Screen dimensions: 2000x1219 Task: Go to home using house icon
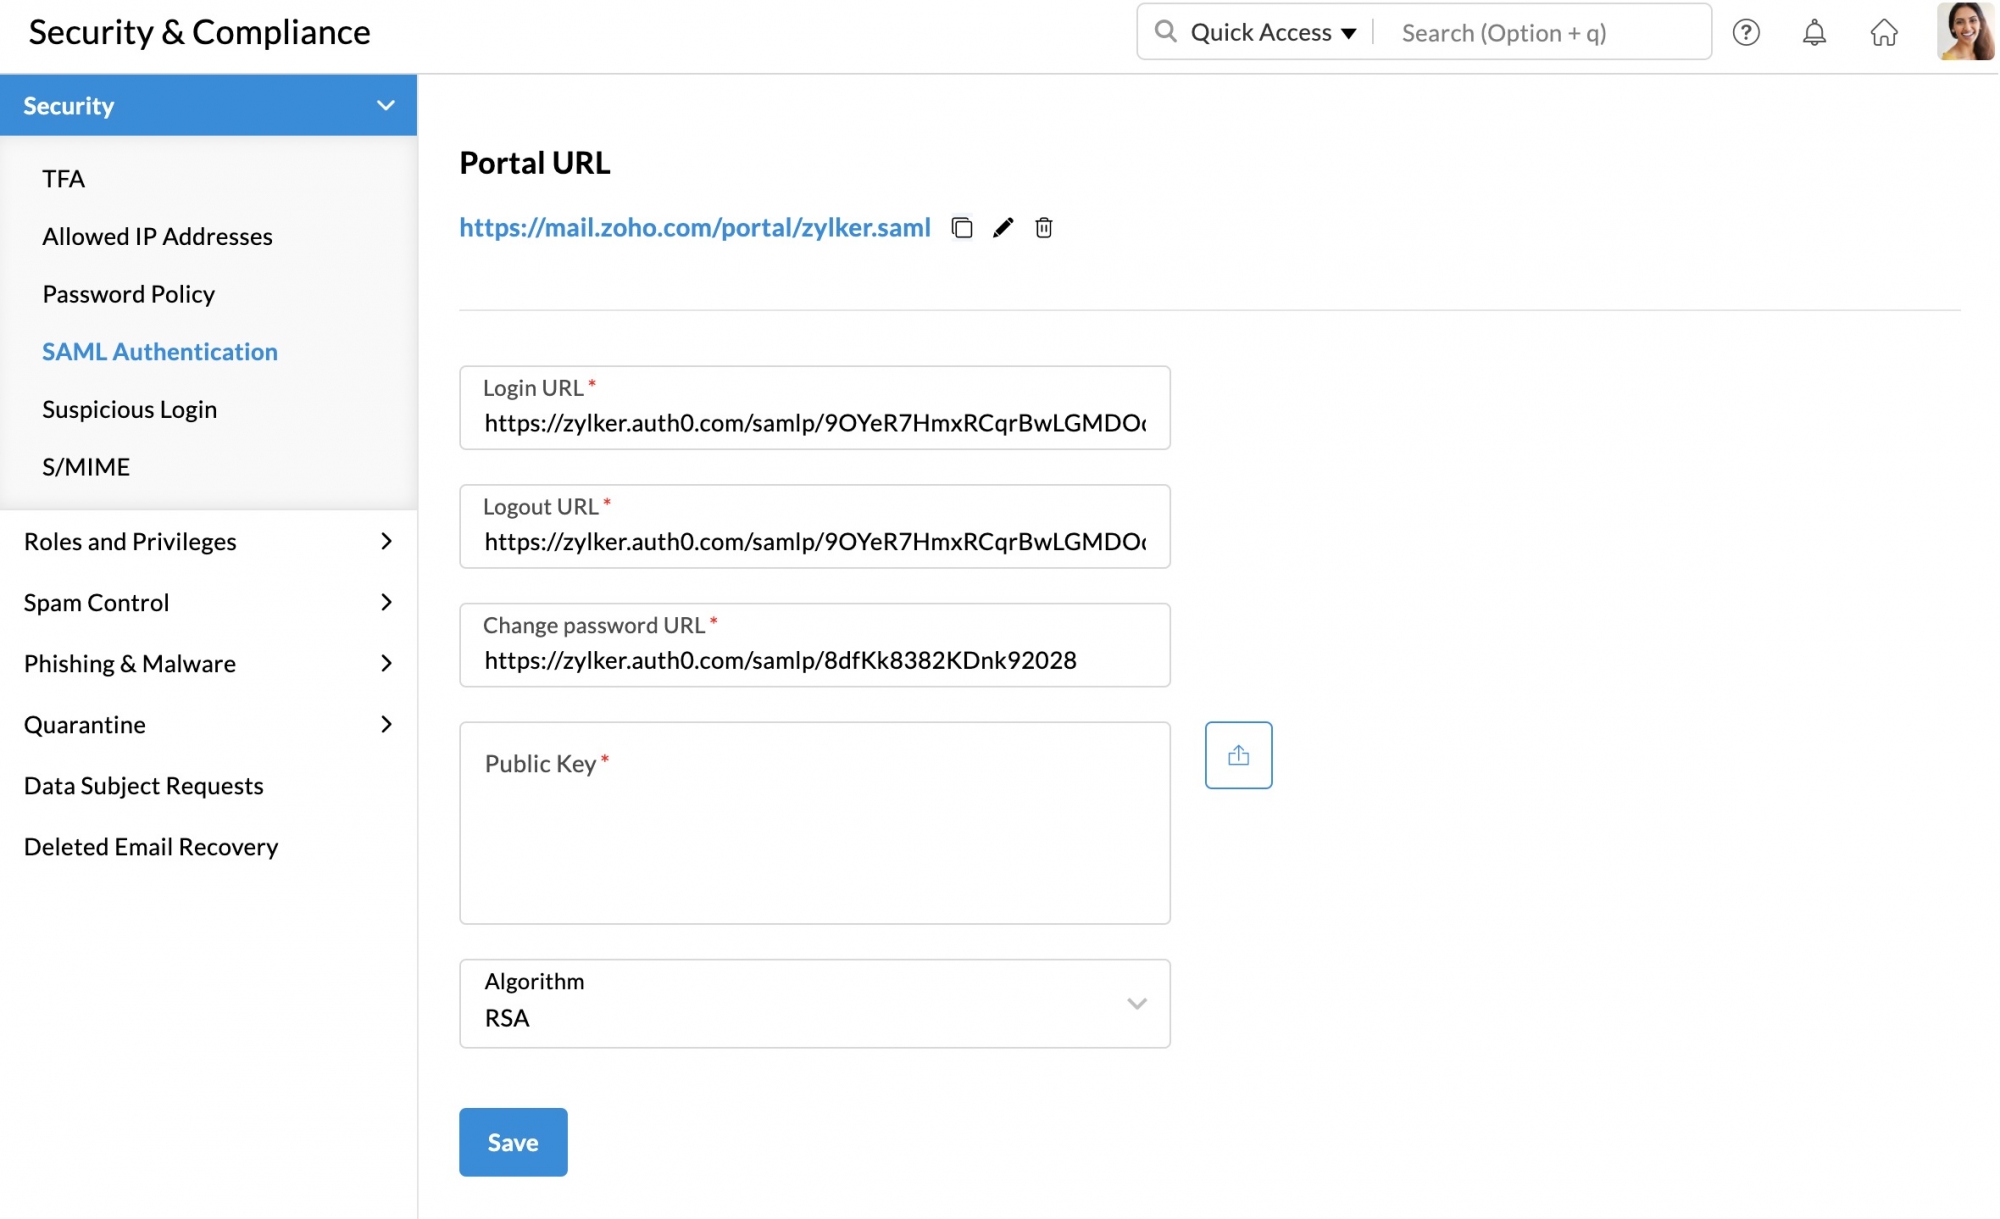[x=1884, y=33]
